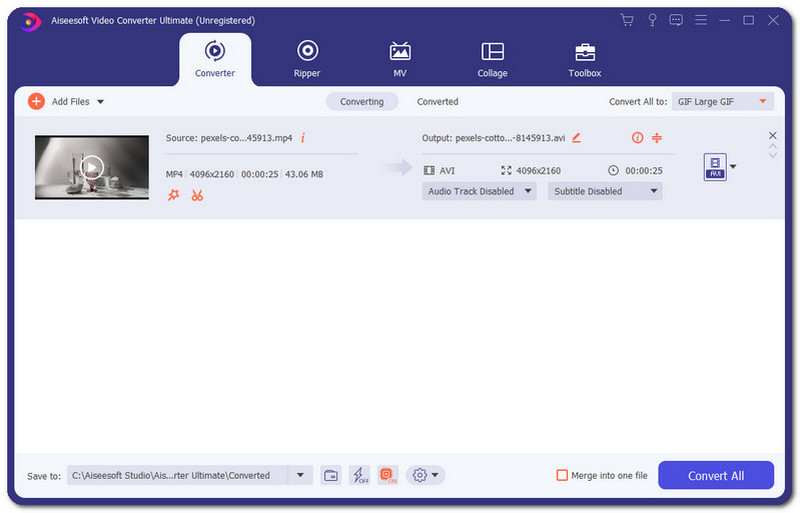Maximize the application window

tap(748, 20)
